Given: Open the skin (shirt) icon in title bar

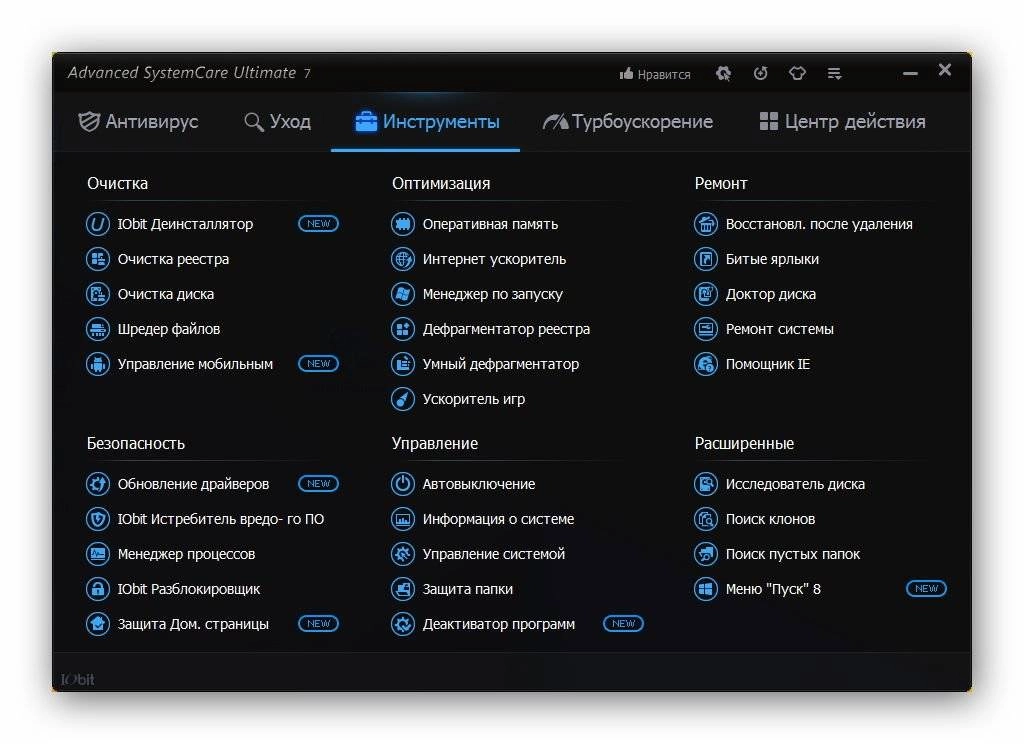Looking at the screenshot, I should tap(797, 73).
